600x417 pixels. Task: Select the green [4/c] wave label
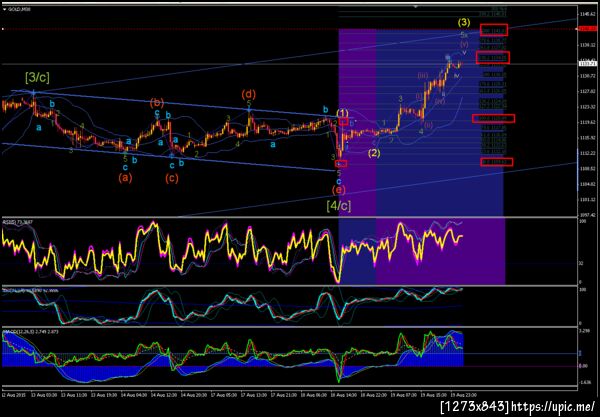point(339,206)
